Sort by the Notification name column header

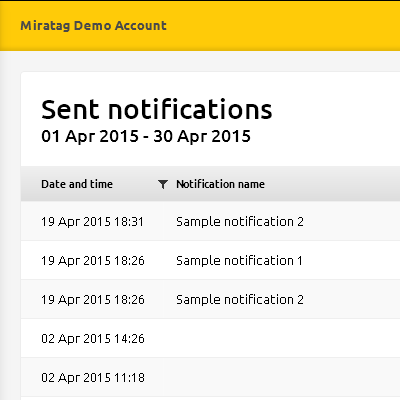coord(220,184)
